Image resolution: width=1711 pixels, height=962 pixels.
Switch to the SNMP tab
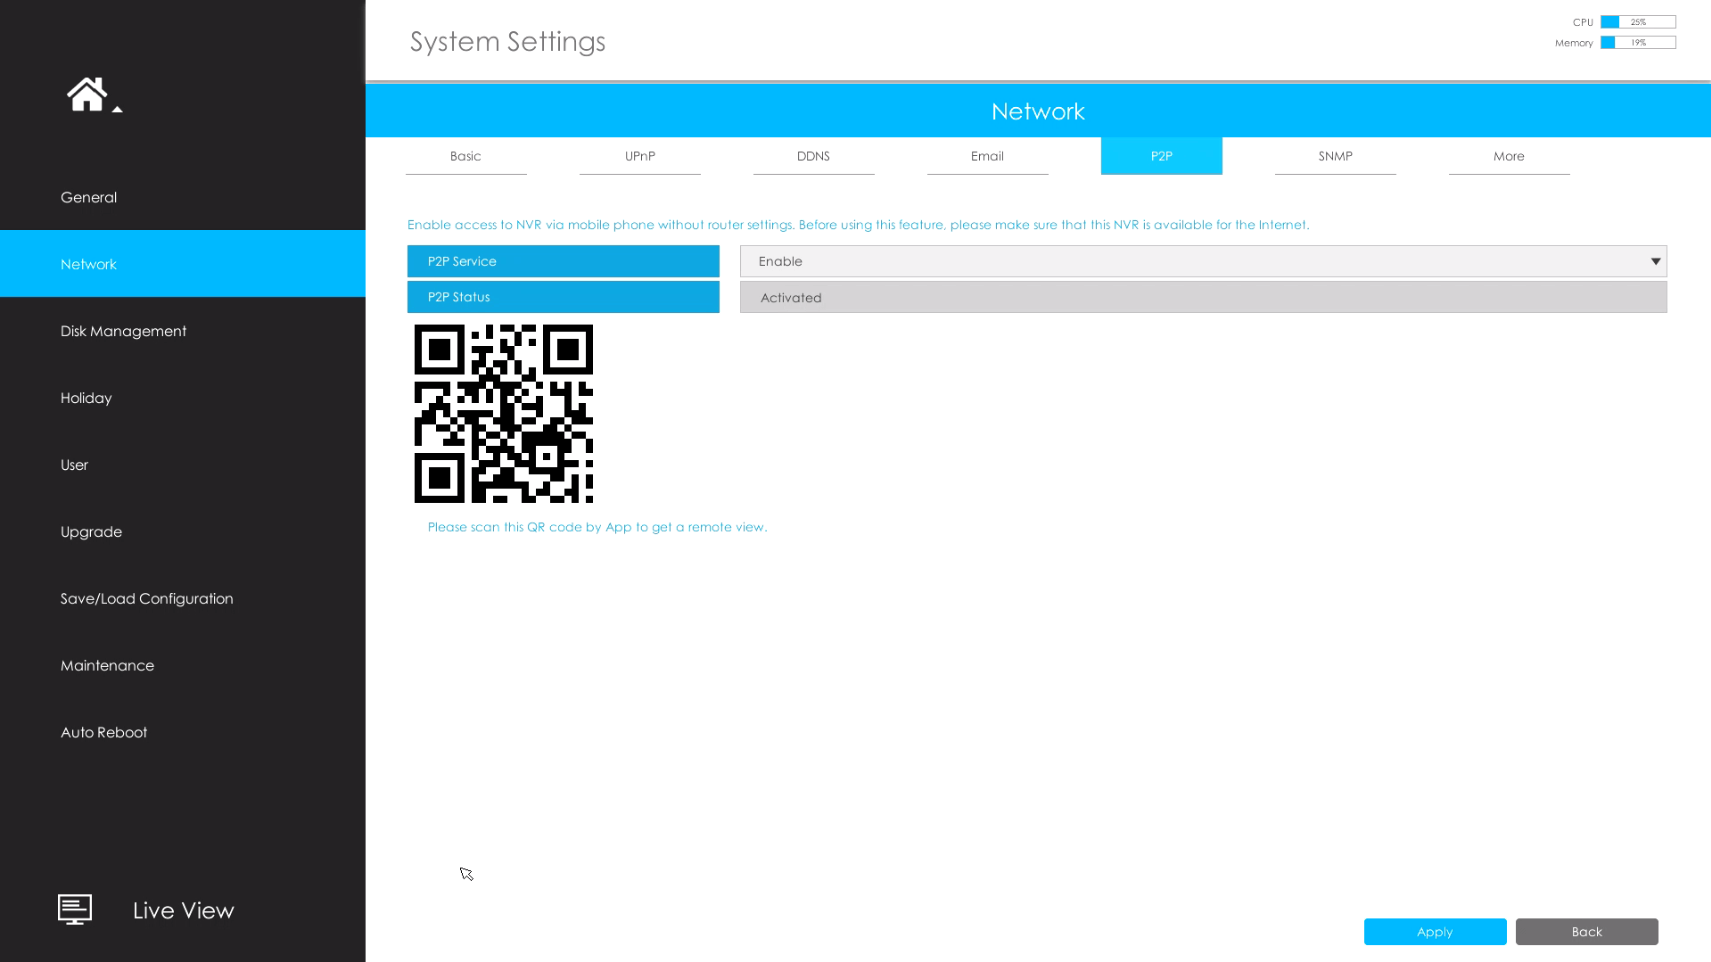(1335, 156)
